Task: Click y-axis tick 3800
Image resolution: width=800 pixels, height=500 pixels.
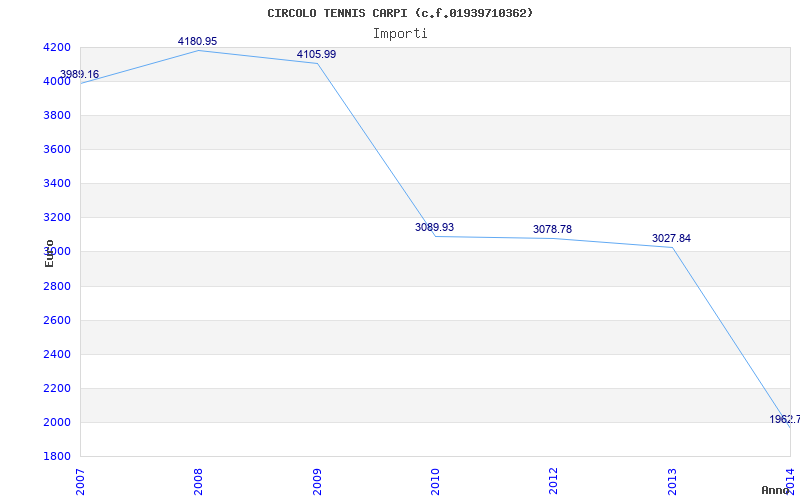Action: click(x=57, y=115)
